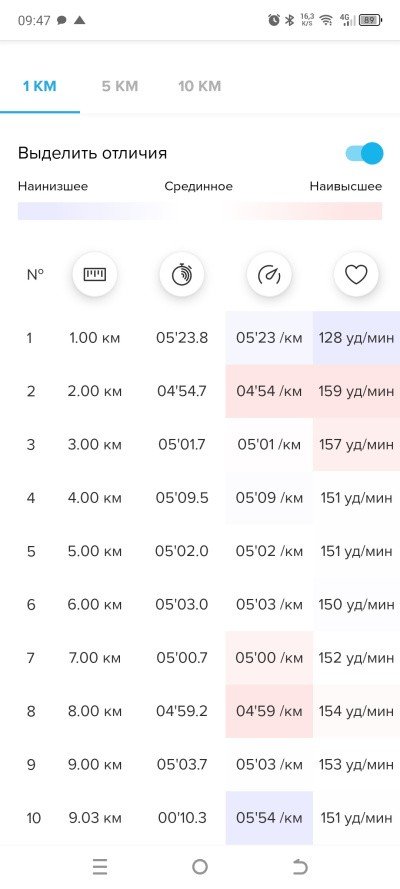
Task: Tap the heart rate column icon
Action: (x=356, y=275)
